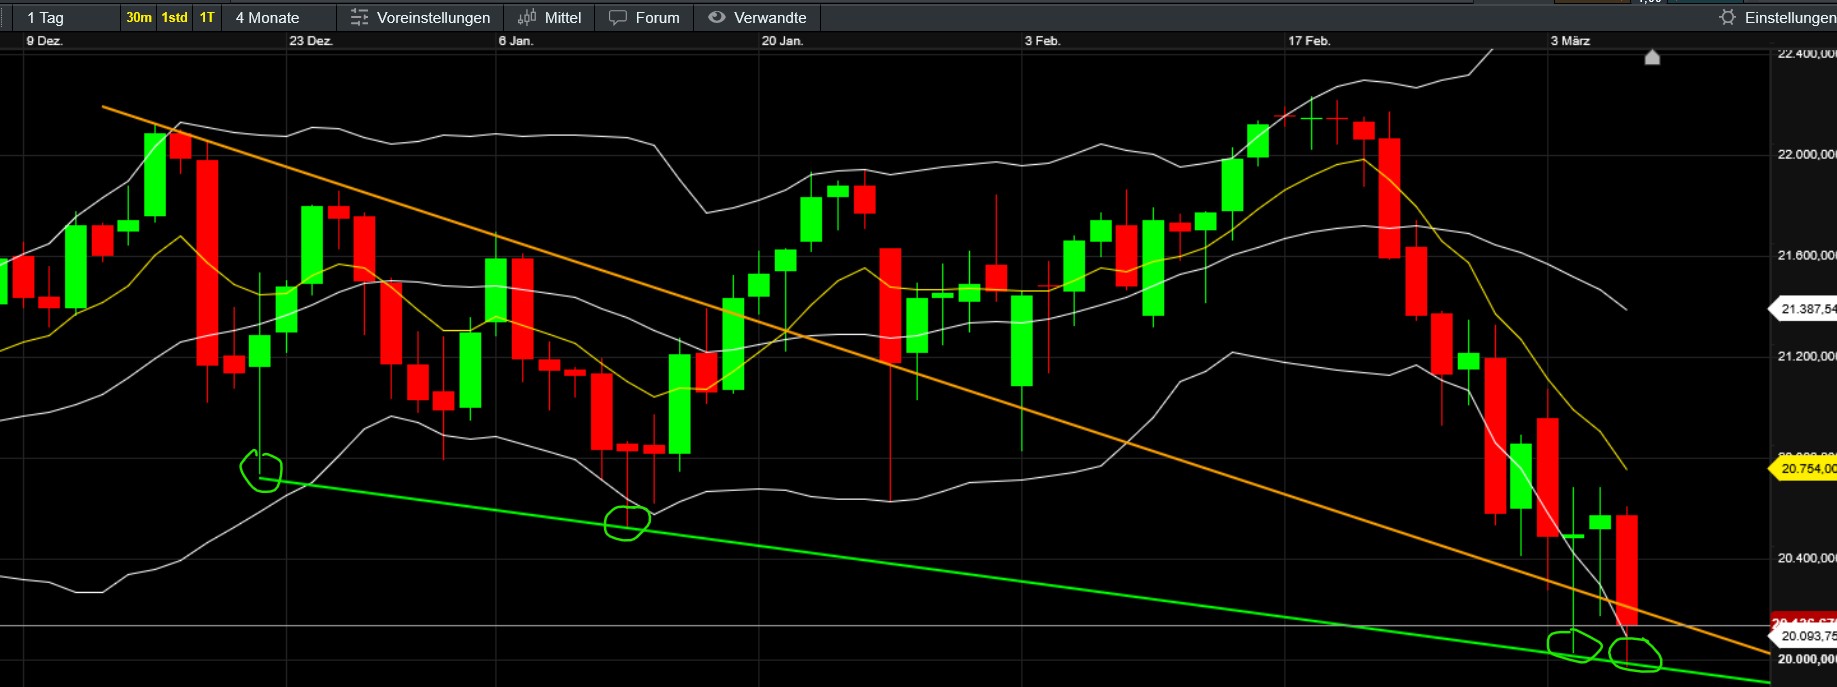Select the 30m interval shortcut
The image size is (1837, 687).
coord(139,17)
